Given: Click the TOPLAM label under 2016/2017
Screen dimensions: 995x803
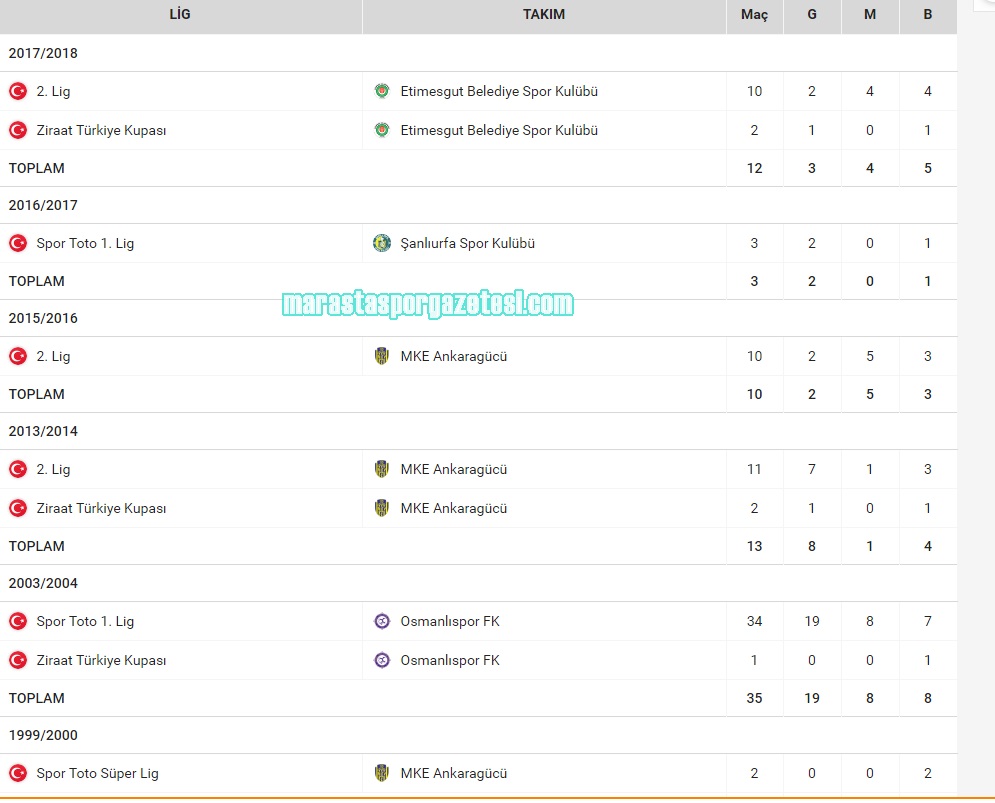Looking at the screenshot, I should pyautogui.click(x=37, y=281).
